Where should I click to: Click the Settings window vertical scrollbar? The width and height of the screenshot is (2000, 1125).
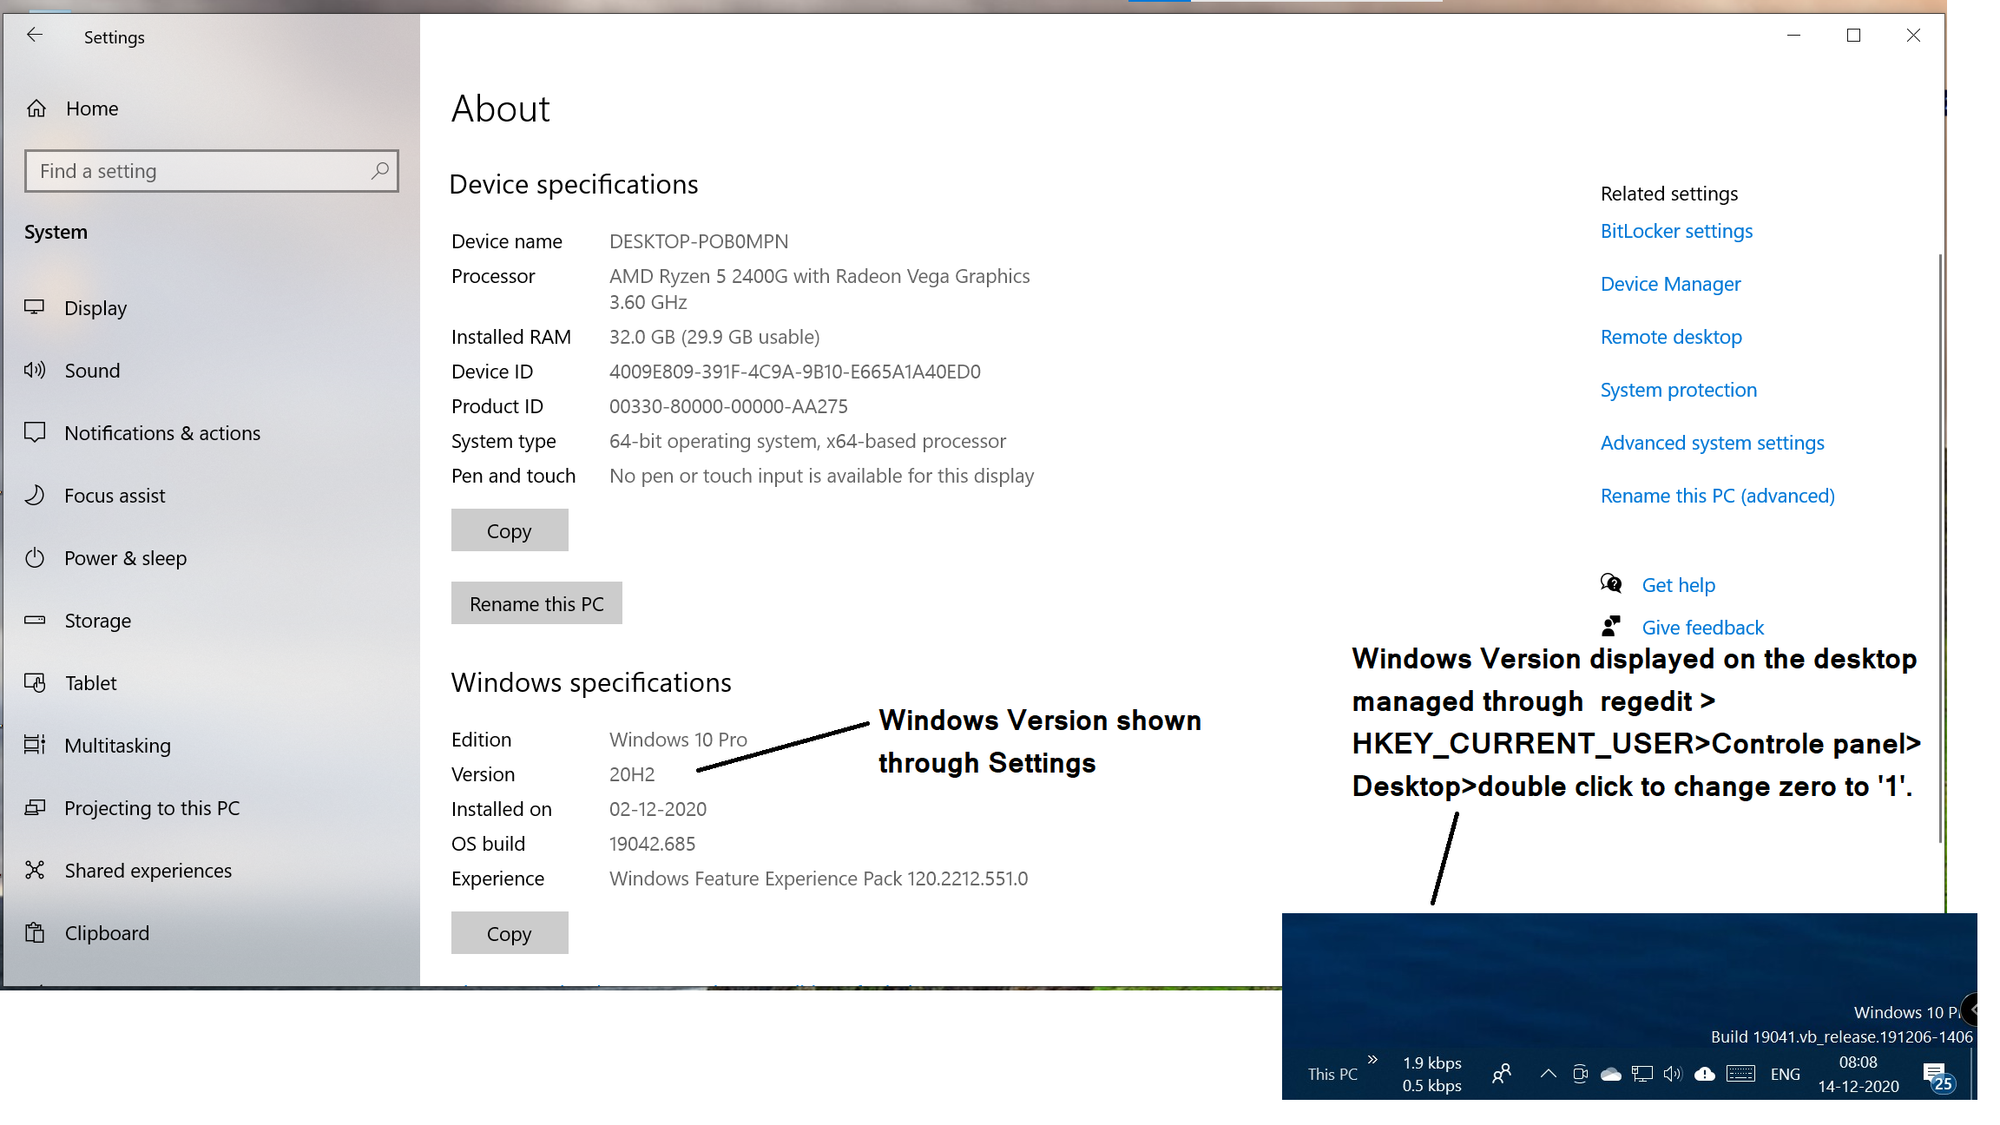[1940, 547]
